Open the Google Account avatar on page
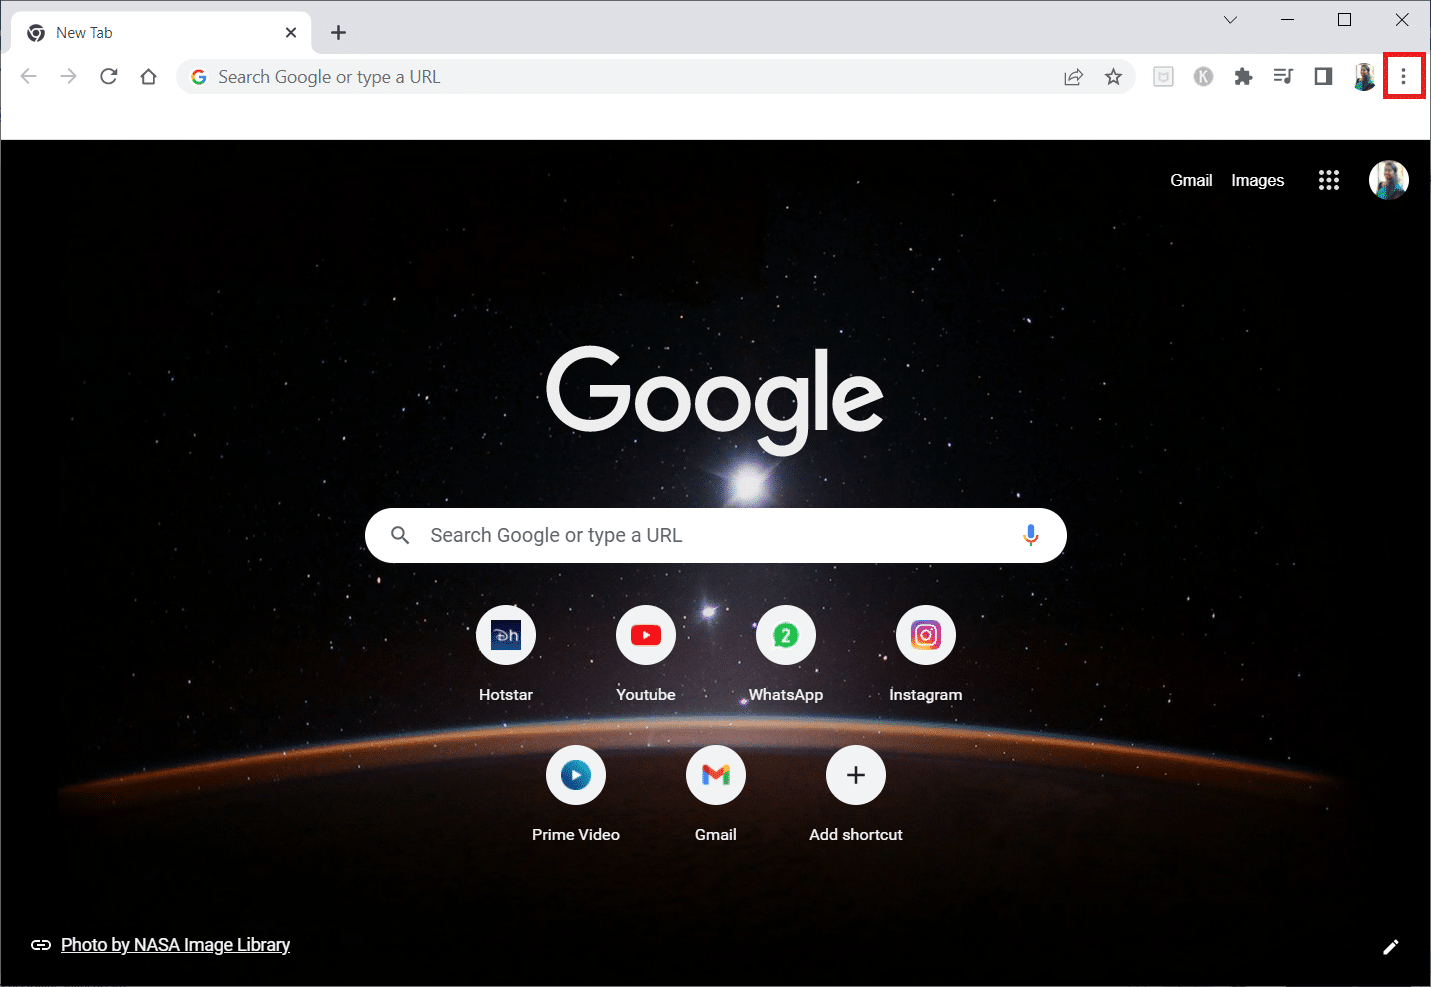This screenshot has width=1431, height=987. pos(1388,180)
